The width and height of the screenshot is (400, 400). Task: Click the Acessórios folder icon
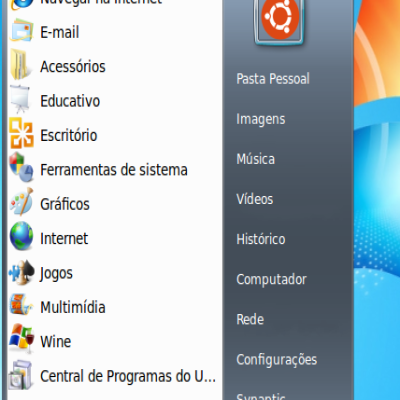(x=22, y=65)
